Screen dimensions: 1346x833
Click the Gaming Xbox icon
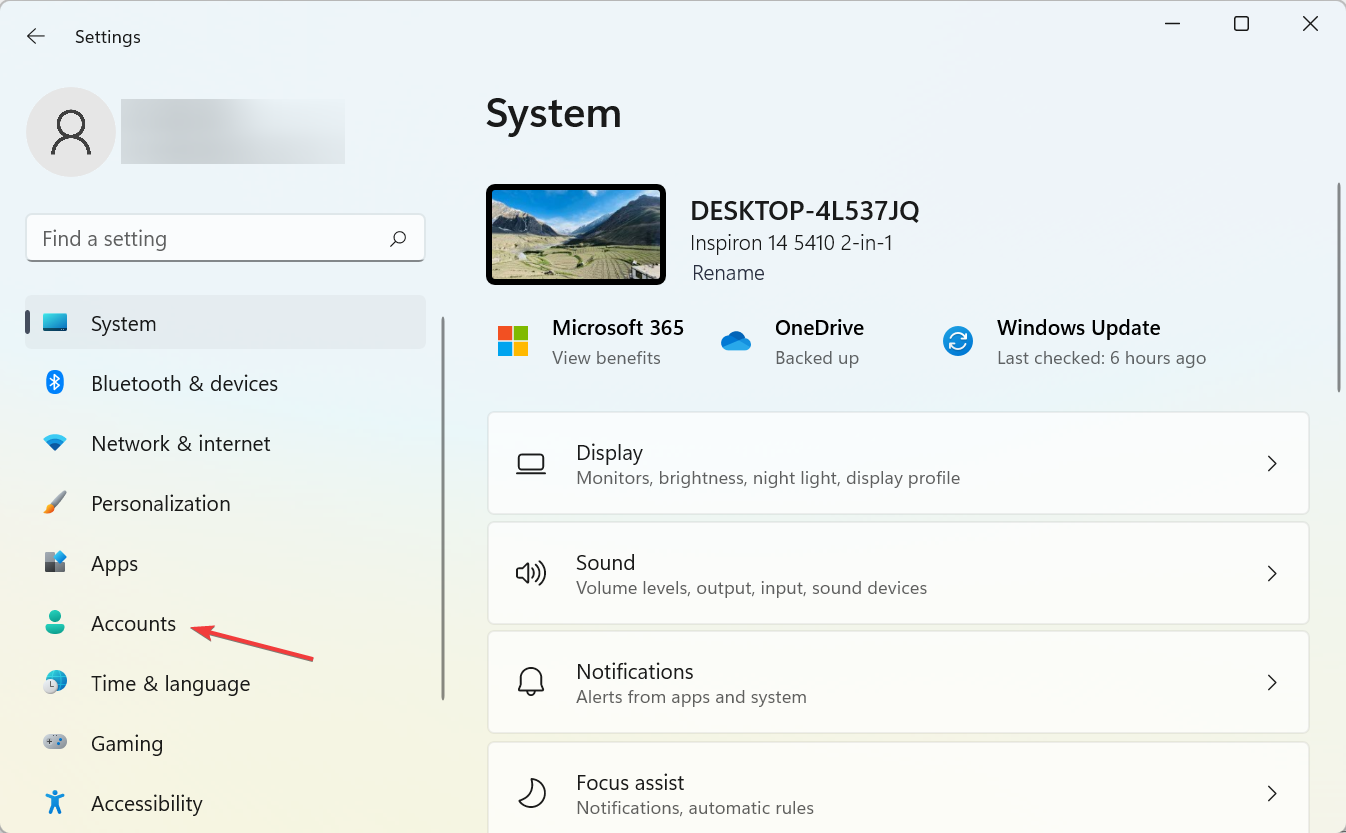point(54,743)
